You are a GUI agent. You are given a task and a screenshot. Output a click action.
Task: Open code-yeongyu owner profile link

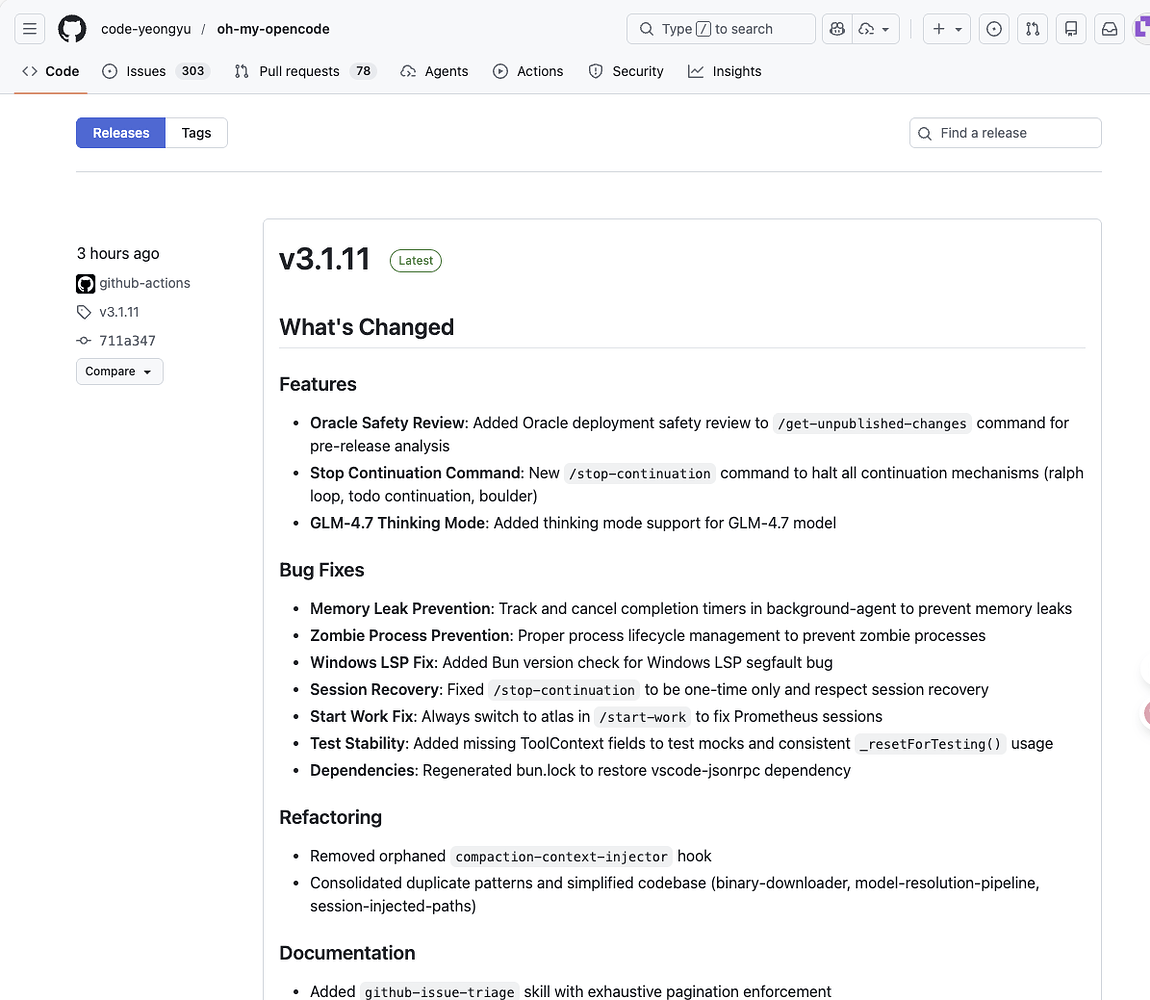146,29
